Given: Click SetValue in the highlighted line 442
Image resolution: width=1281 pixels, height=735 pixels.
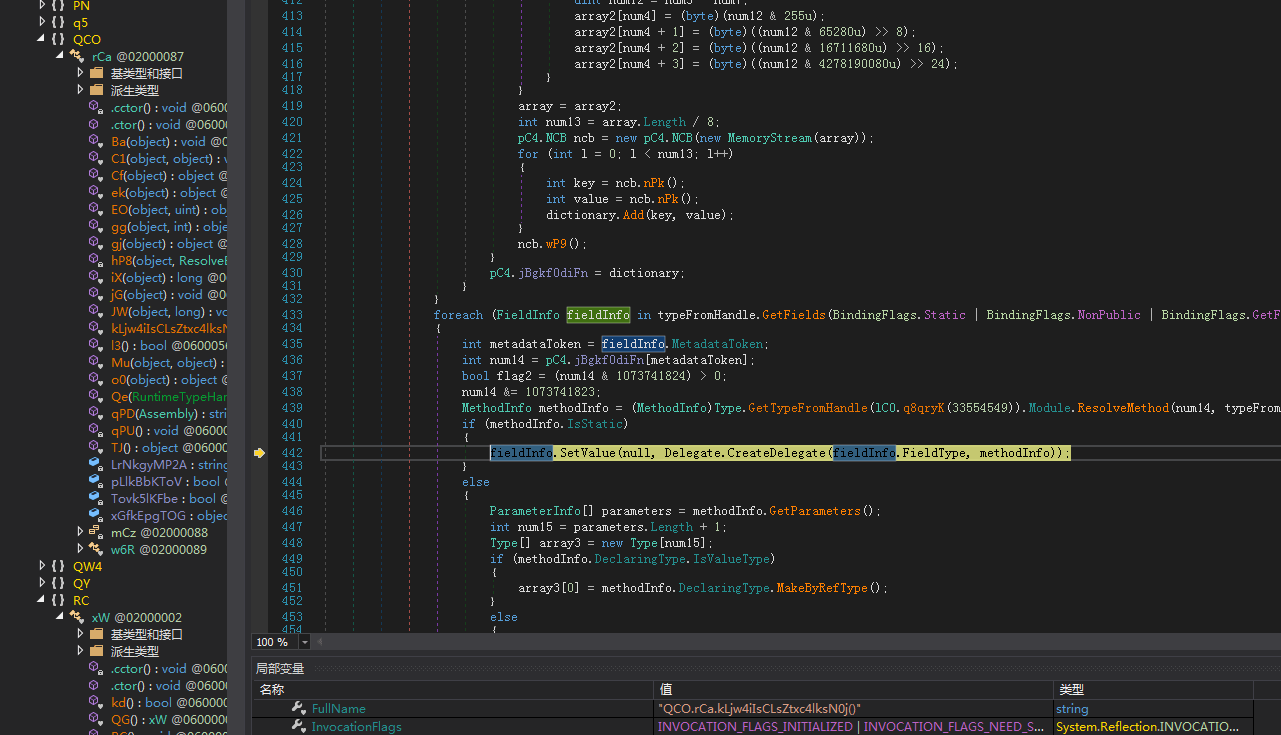Looking at the screenshot, I should coord(587,453).
